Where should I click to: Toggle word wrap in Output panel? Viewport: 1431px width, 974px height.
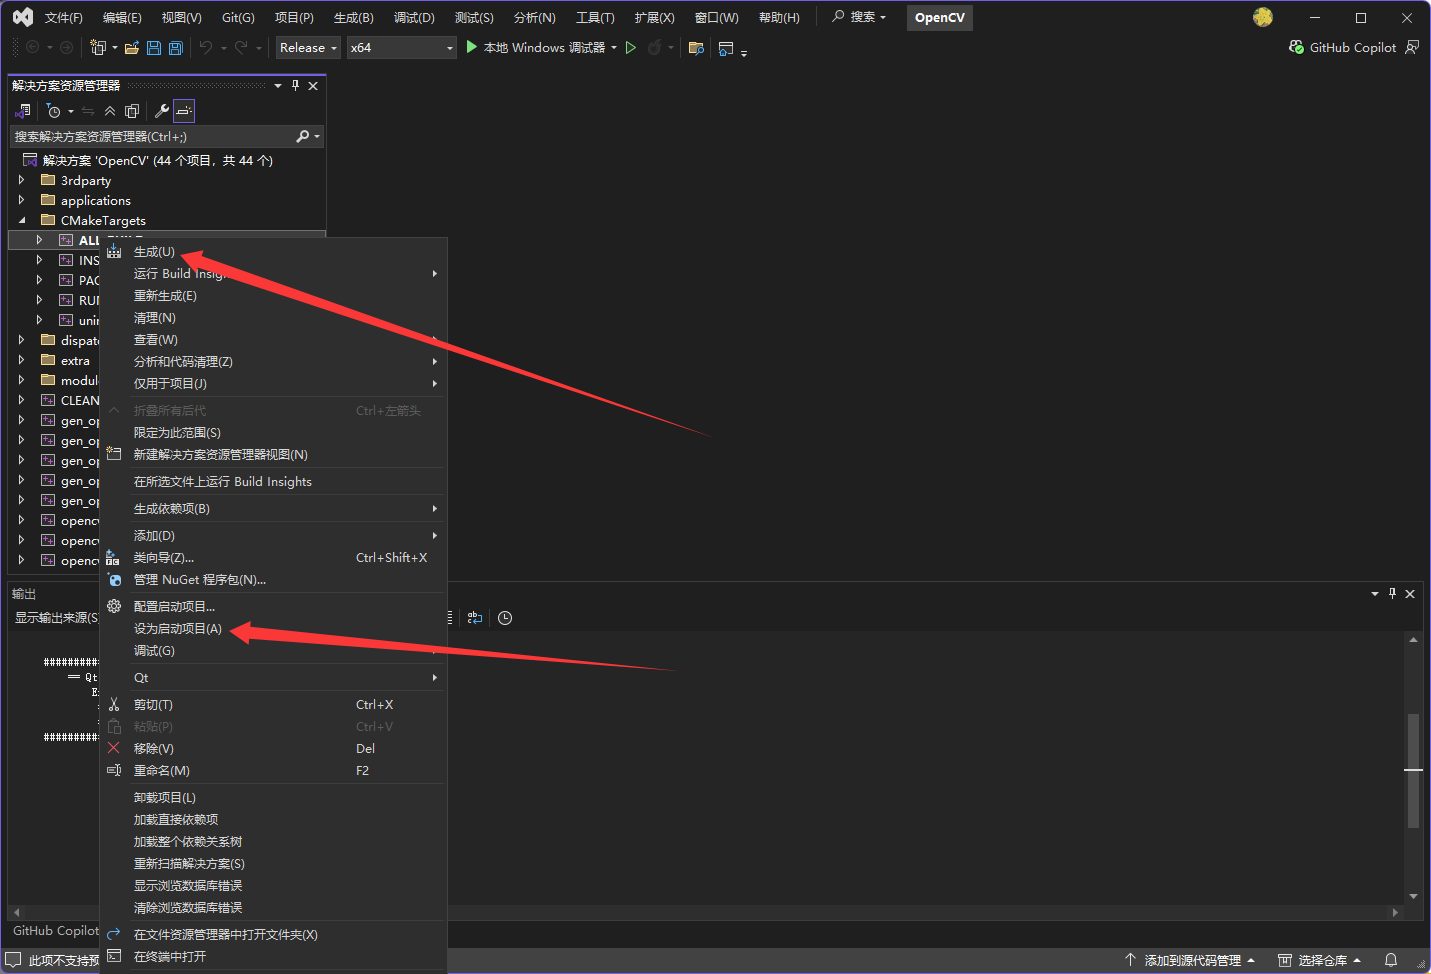(475, 618)
